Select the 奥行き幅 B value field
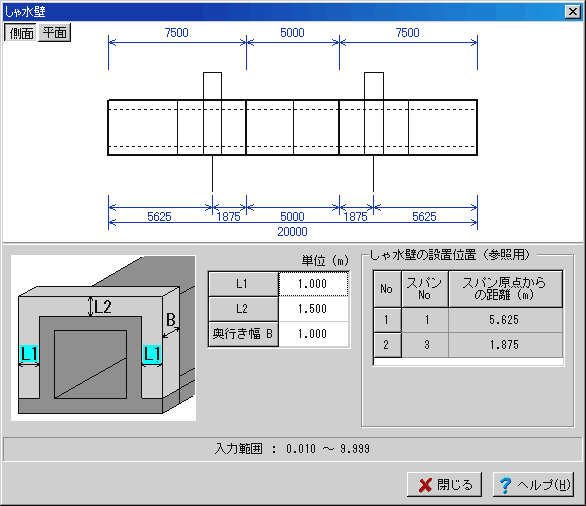586x506 pixels. tap(313, 333)
